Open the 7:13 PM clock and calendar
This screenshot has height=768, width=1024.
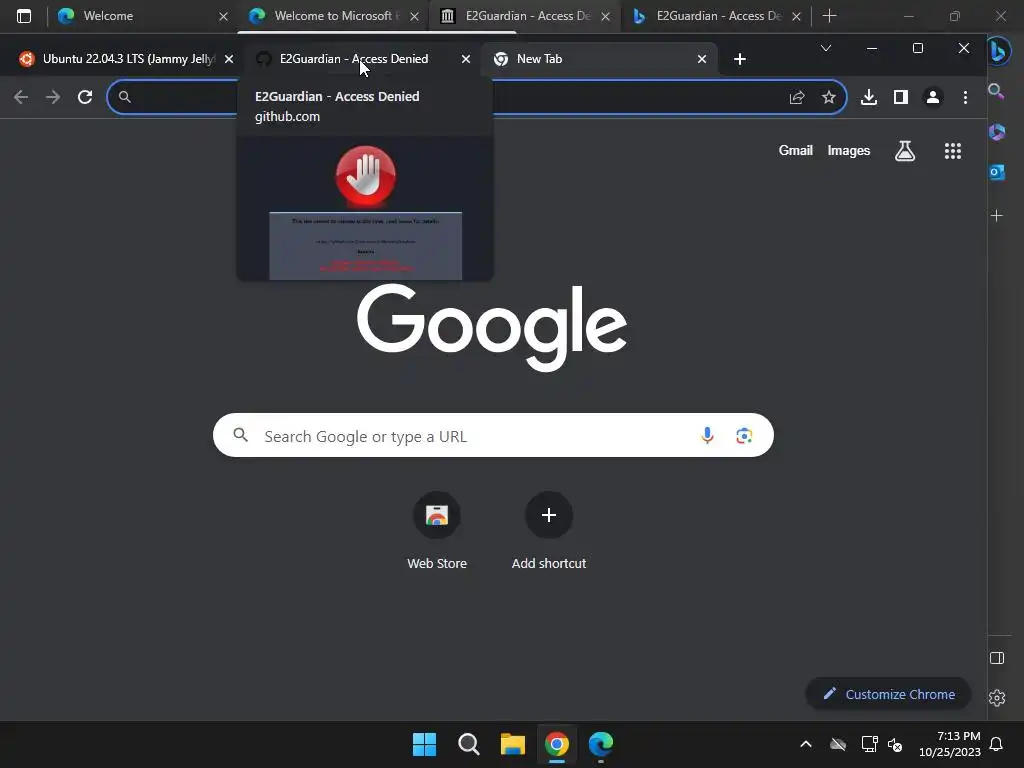(x=950, y=744)
